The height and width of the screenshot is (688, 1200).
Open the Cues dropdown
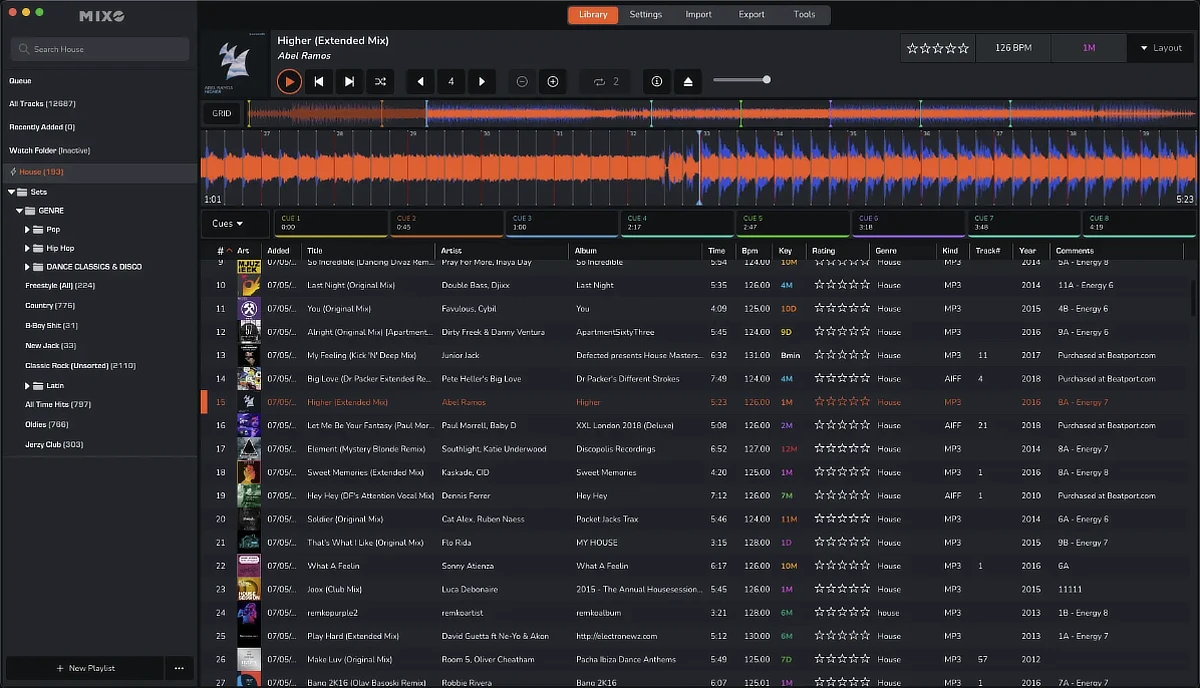coord(235,223)
